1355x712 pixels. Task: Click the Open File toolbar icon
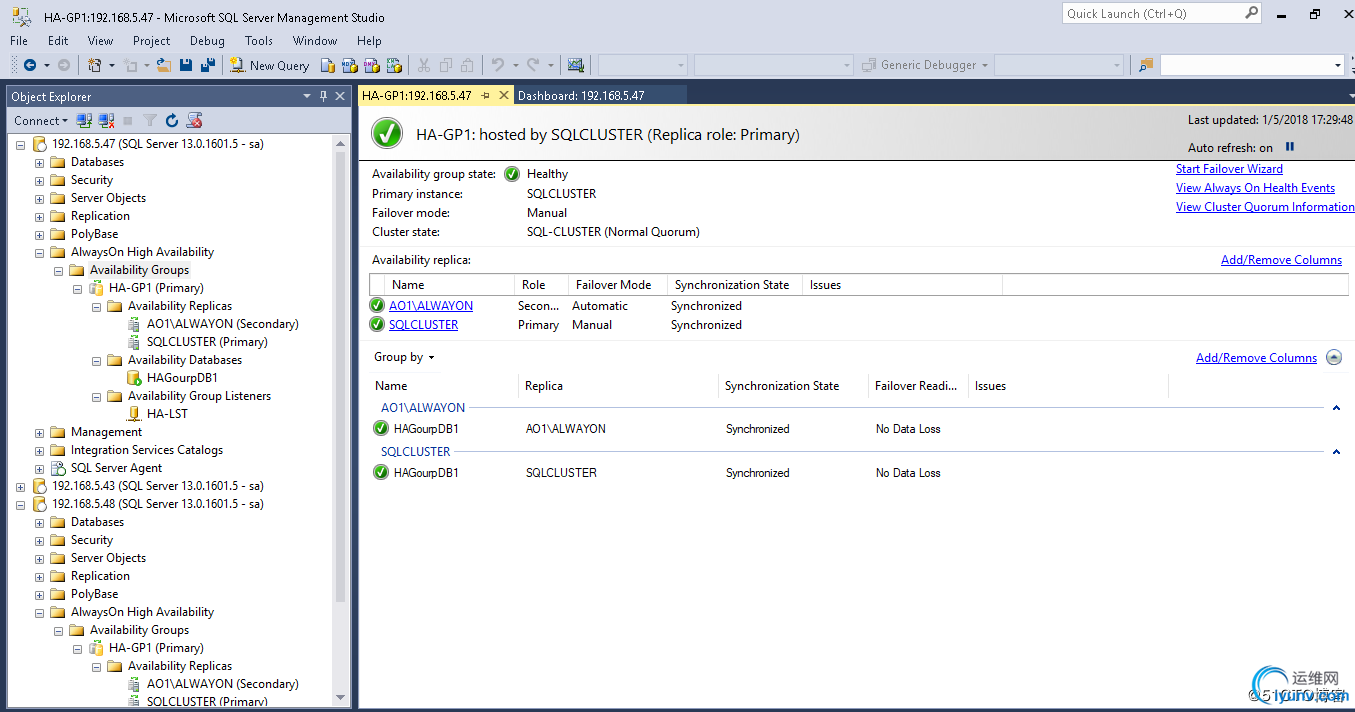pyautogui.click(x=161, y=65)
